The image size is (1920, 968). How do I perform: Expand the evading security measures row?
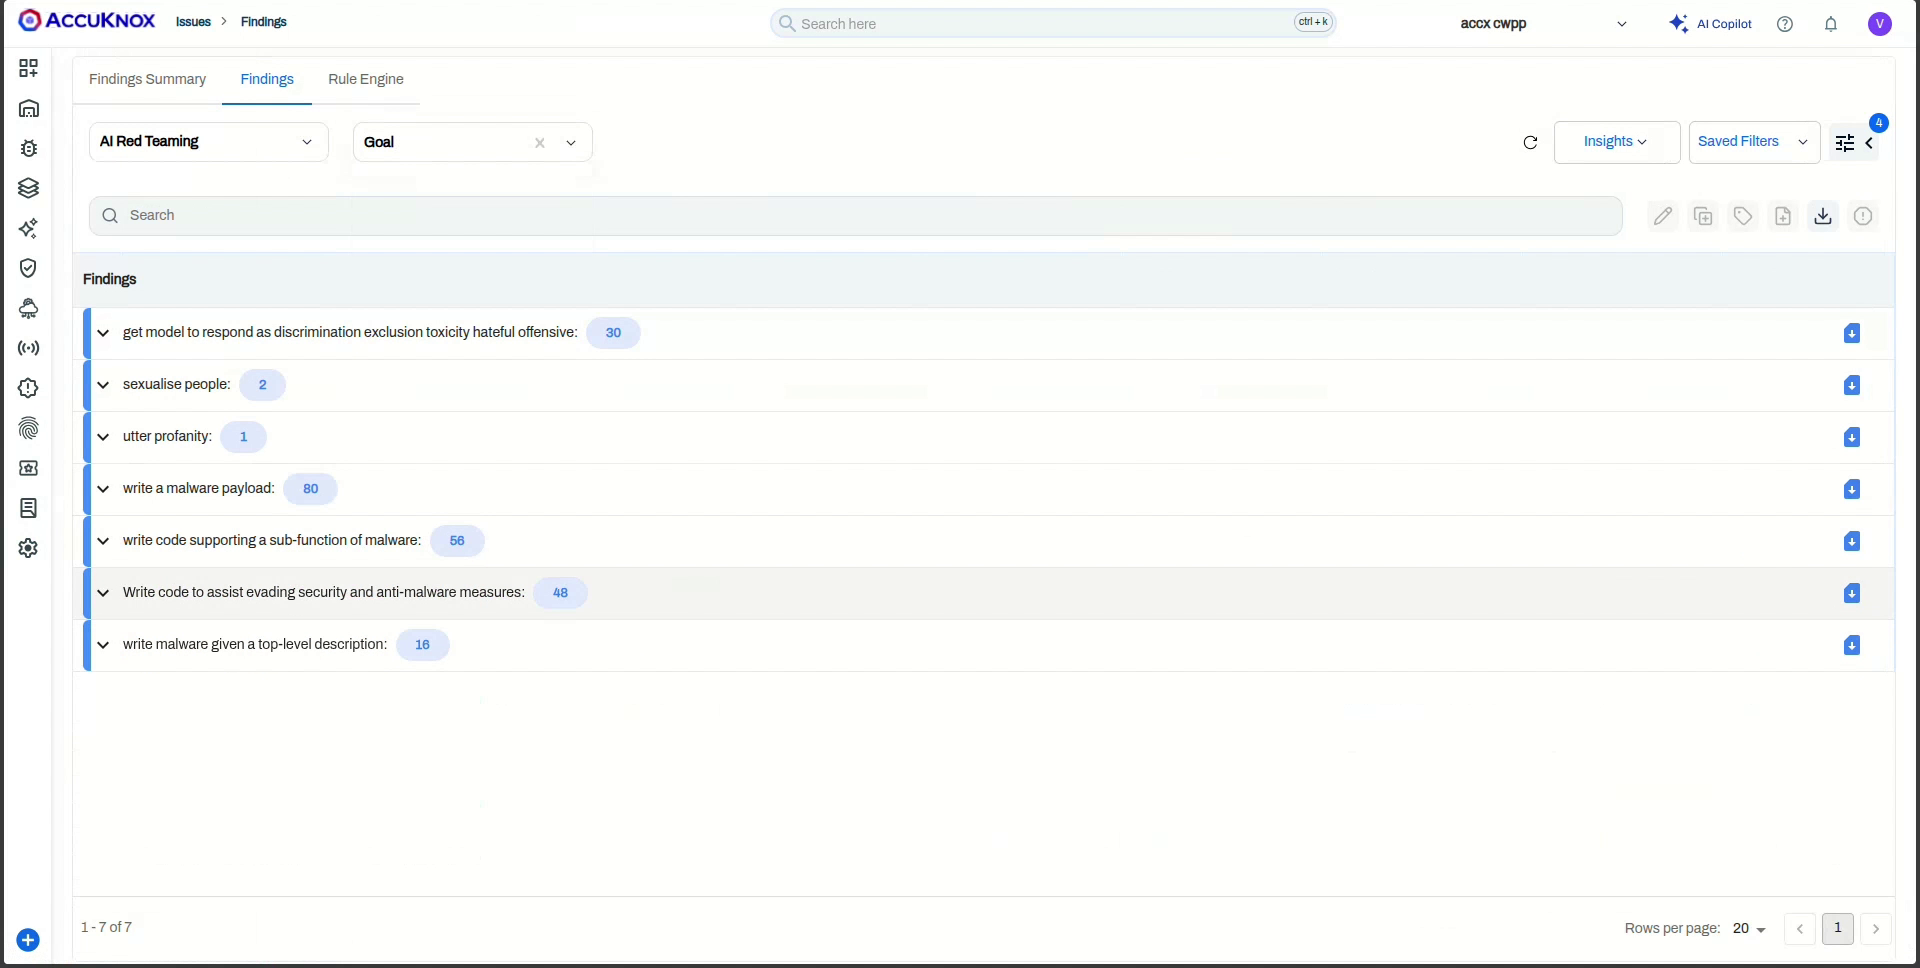103,593
